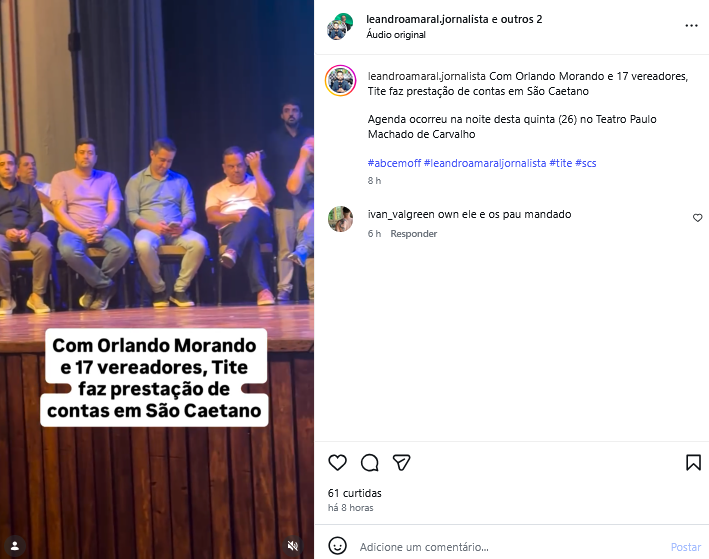Show tagged people on the video
The height and width of the screenshot is (559, 709).
pos(14,546)
